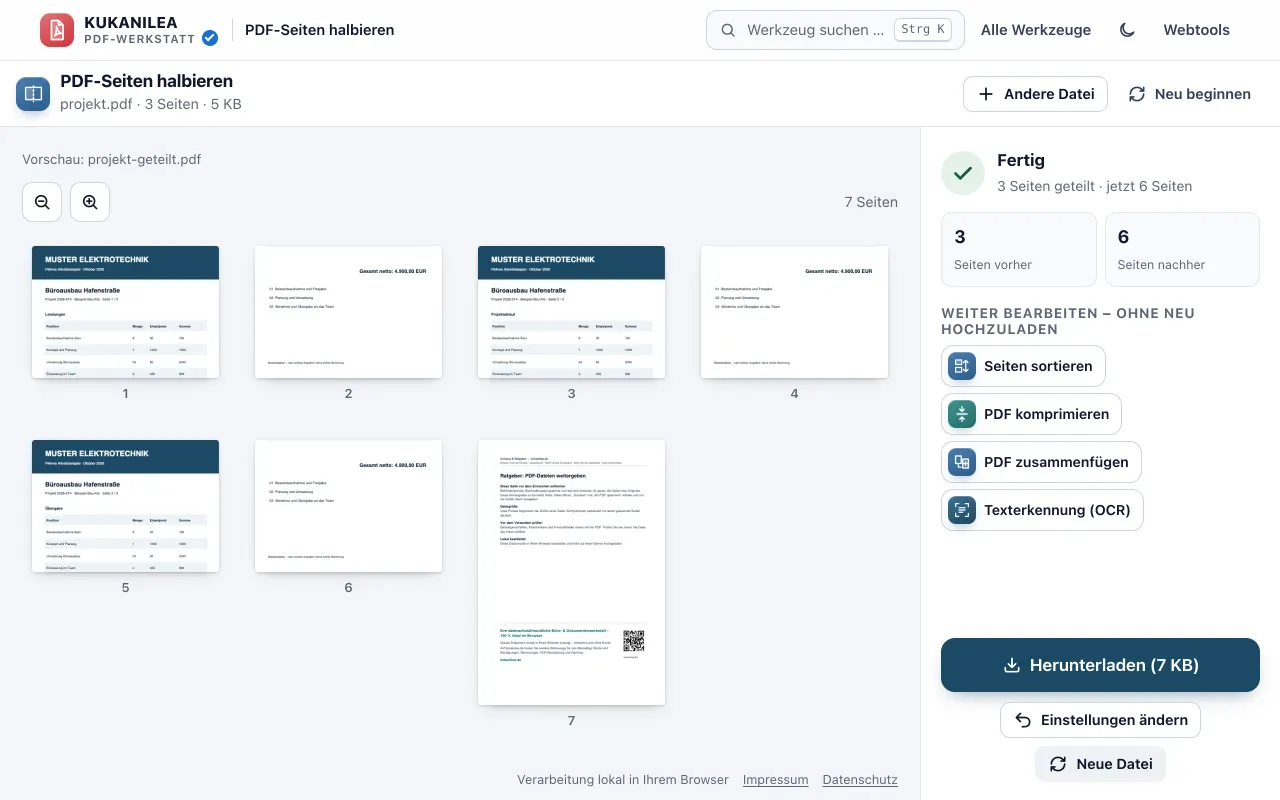Click '3 Seiten geteilt · jetzt 6 Seiten' text
Viewport: 1280px width, 800px height.
point(1094,186)
